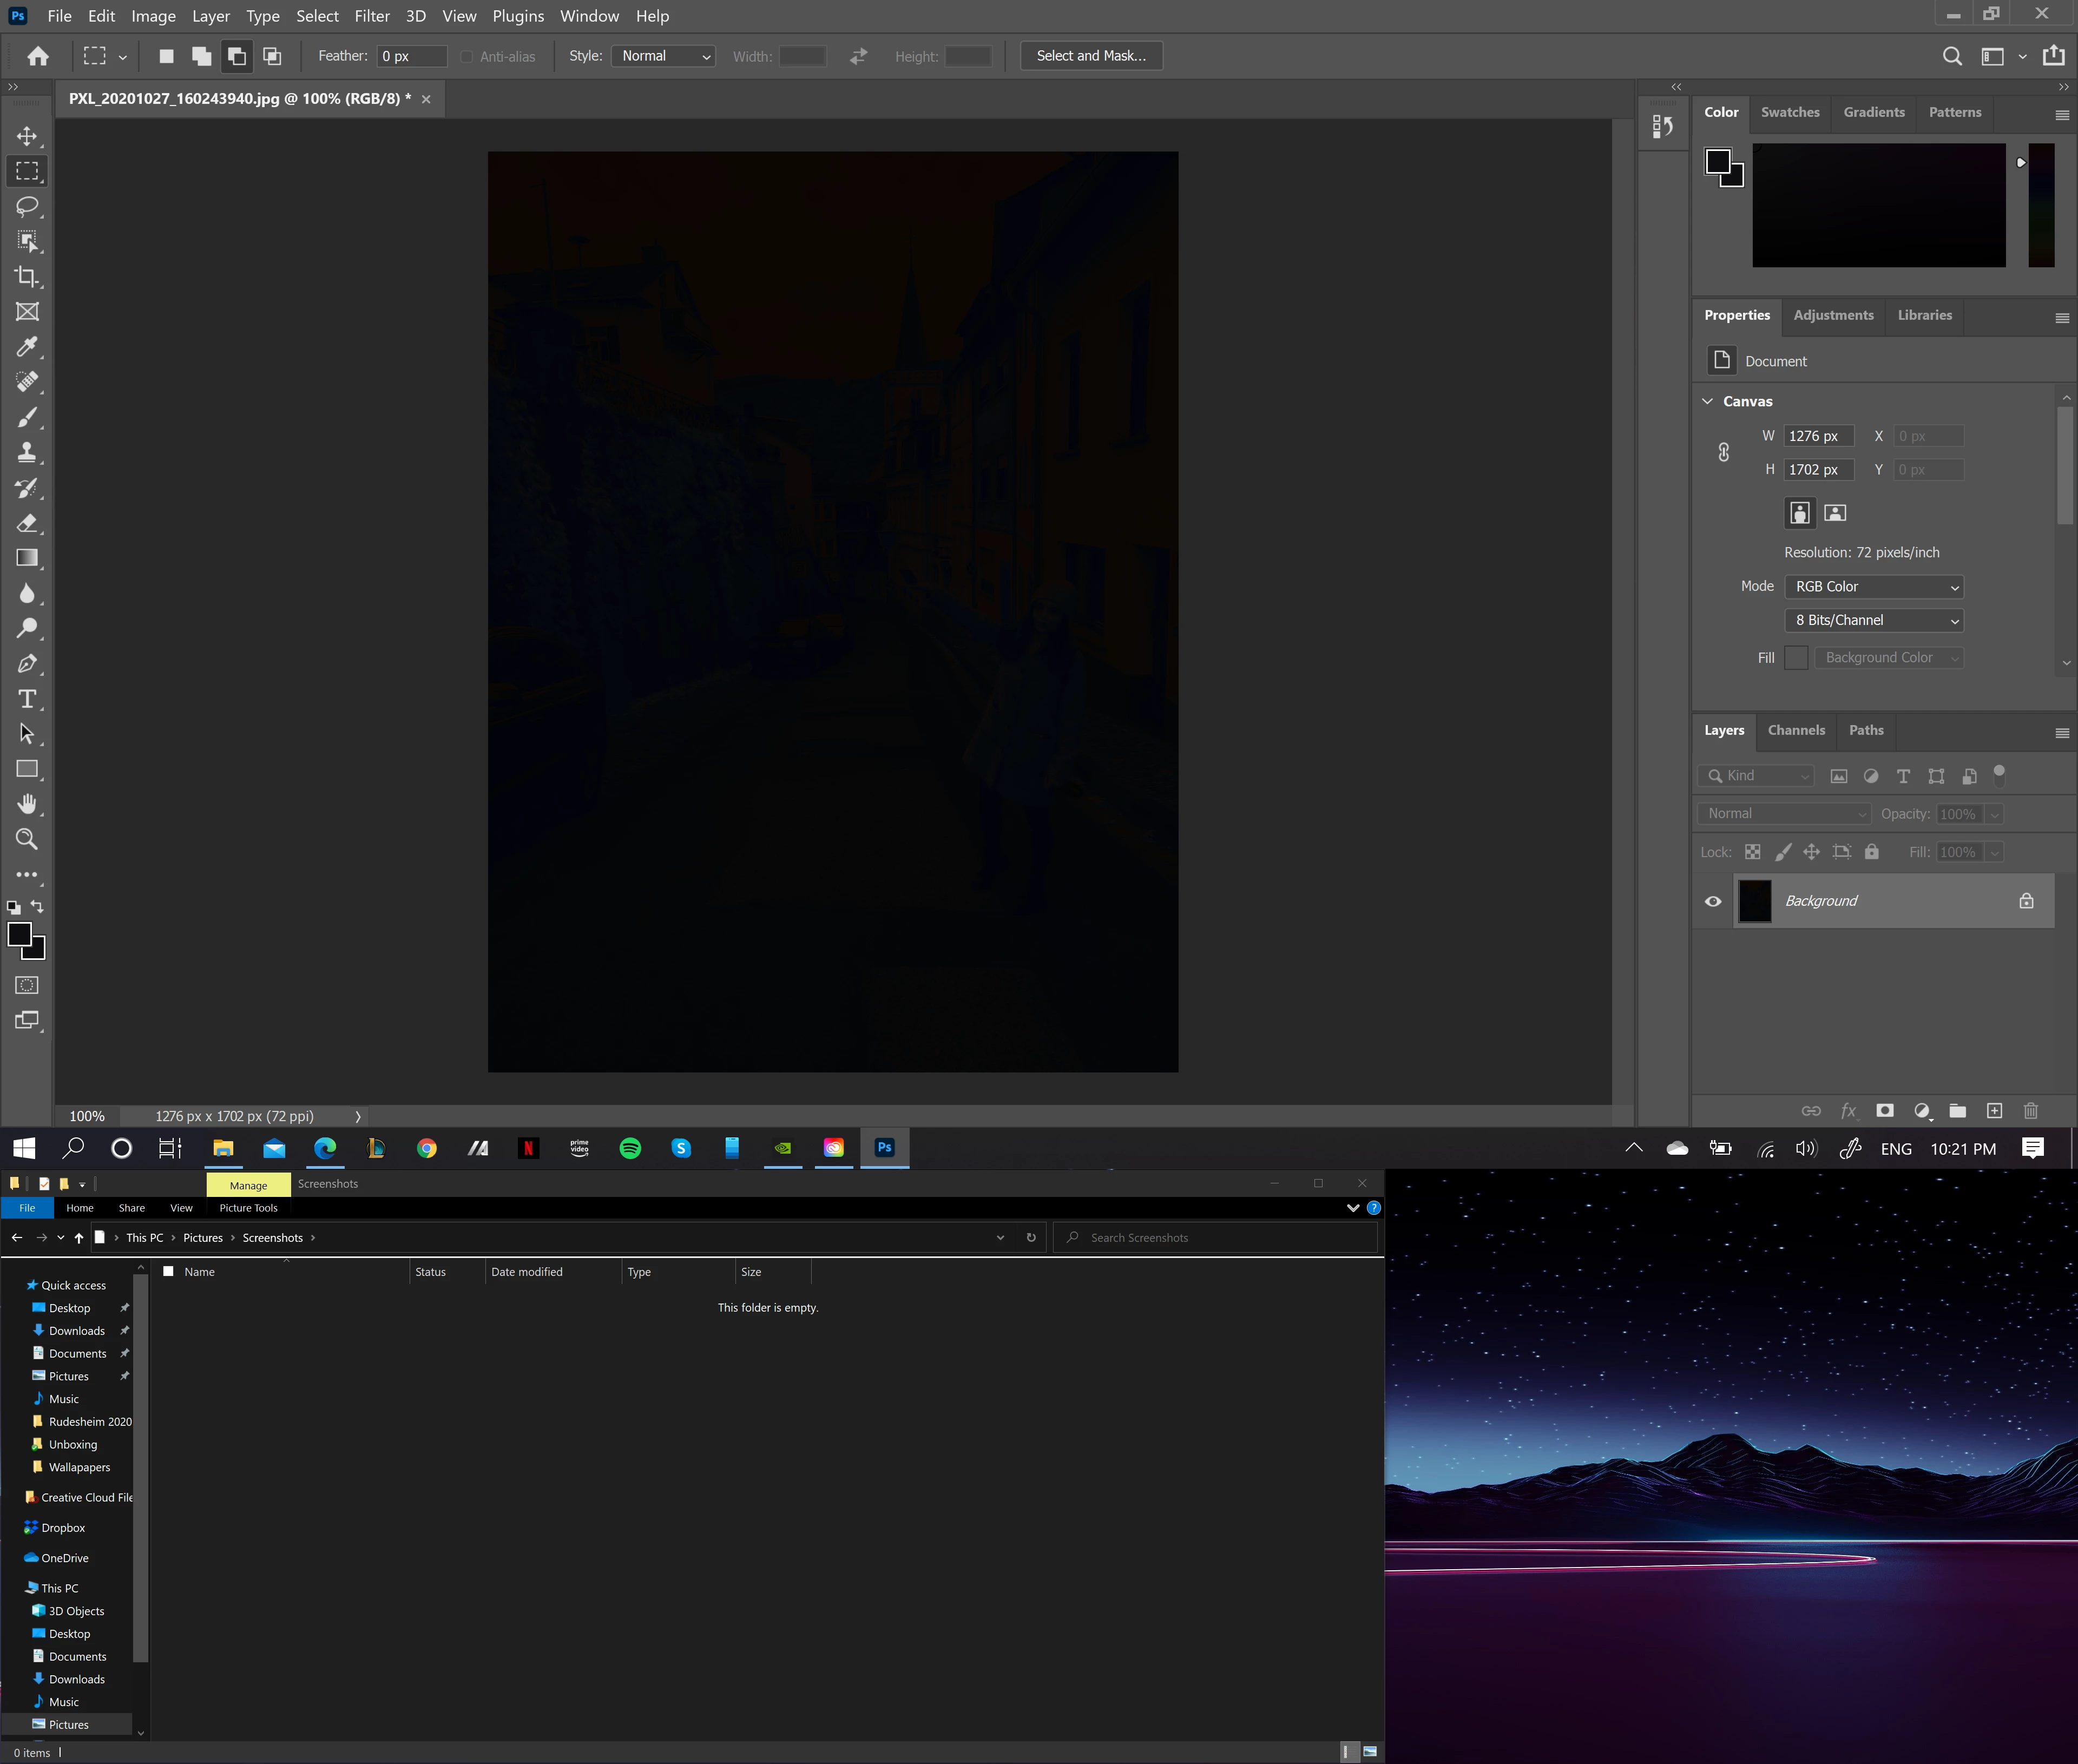The image size is (2078, 1764).
Task: Open the Style dropdown set to Normal
Action: (664, 56)
